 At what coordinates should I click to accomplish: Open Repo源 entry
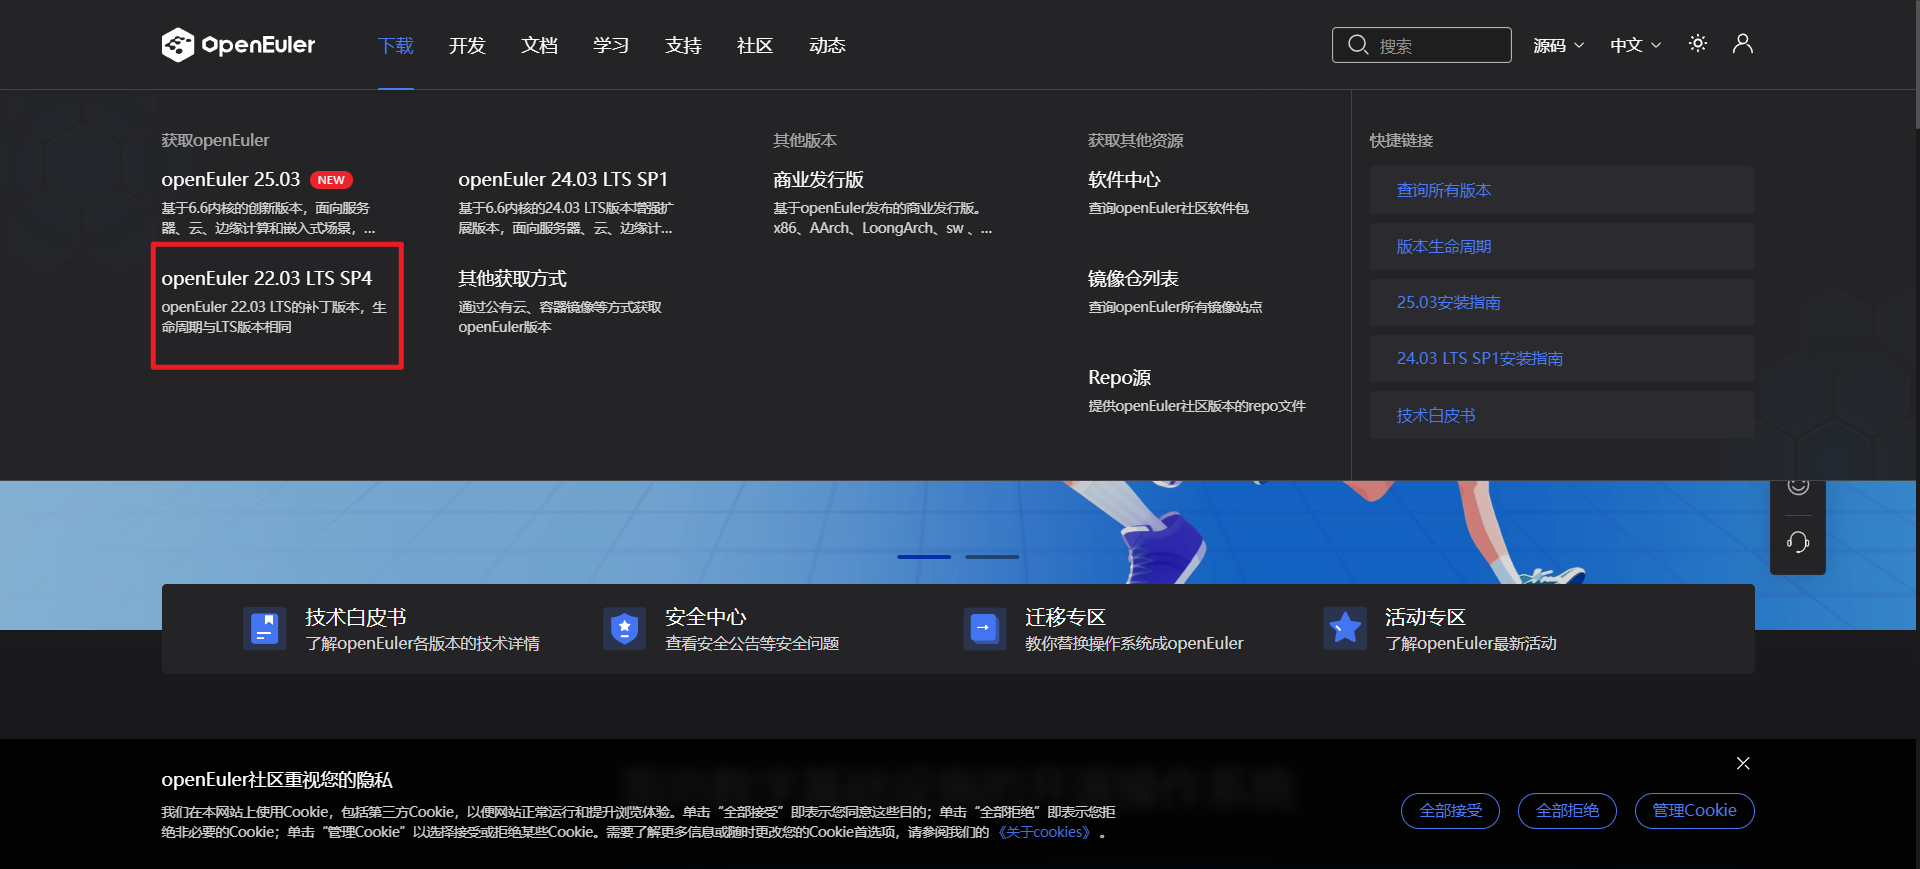[1119, 377]
